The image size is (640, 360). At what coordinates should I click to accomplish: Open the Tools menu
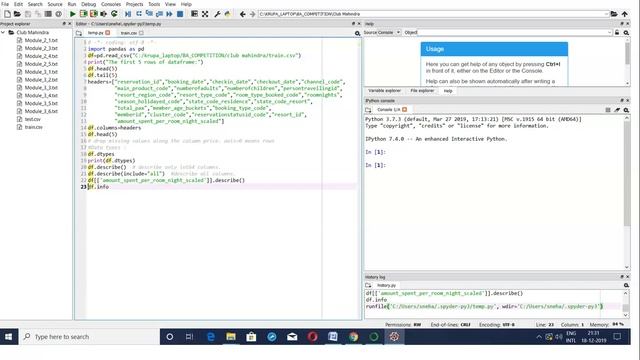(154, 4)
